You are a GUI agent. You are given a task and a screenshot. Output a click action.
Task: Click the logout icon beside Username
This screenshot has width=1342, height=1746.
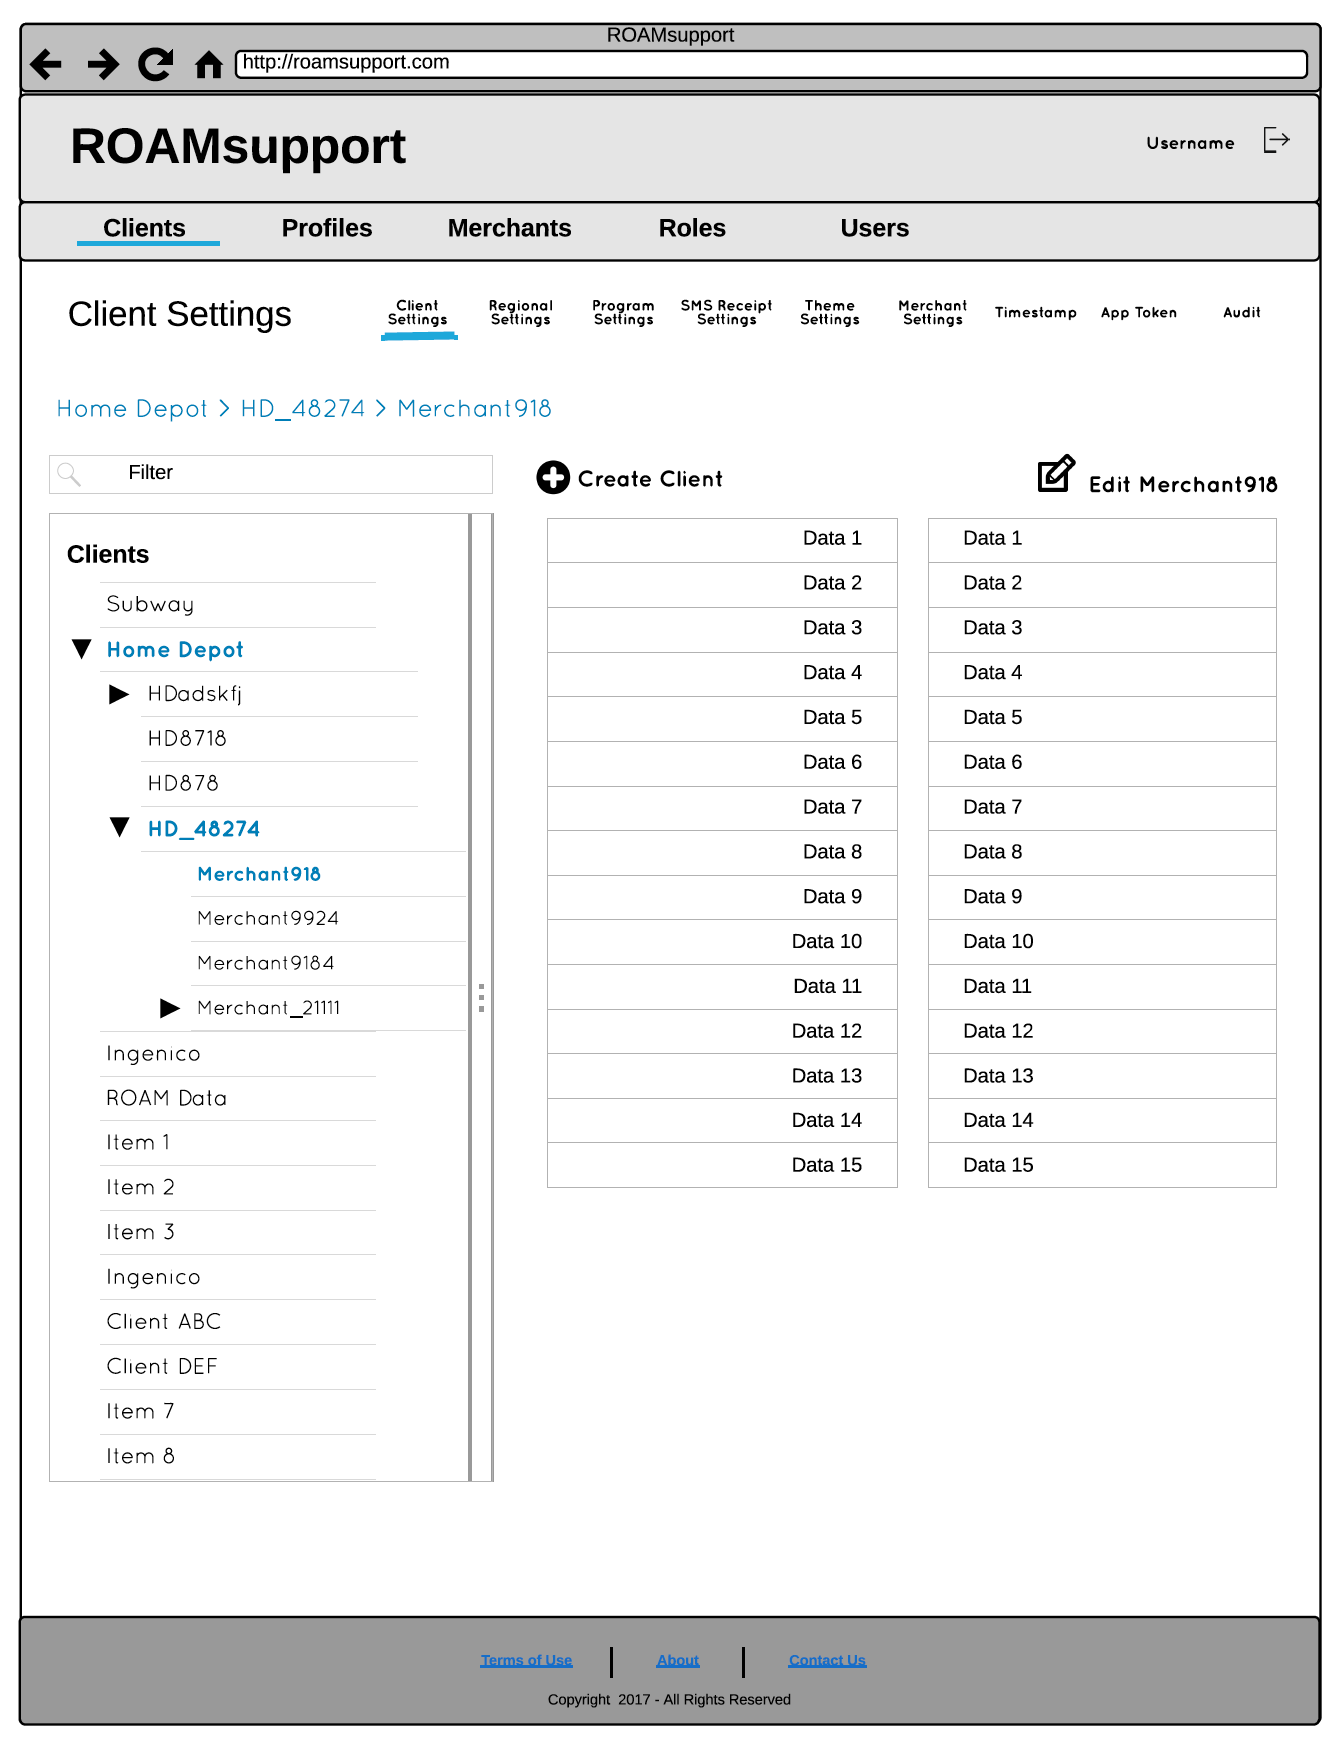coord(1277,140)
